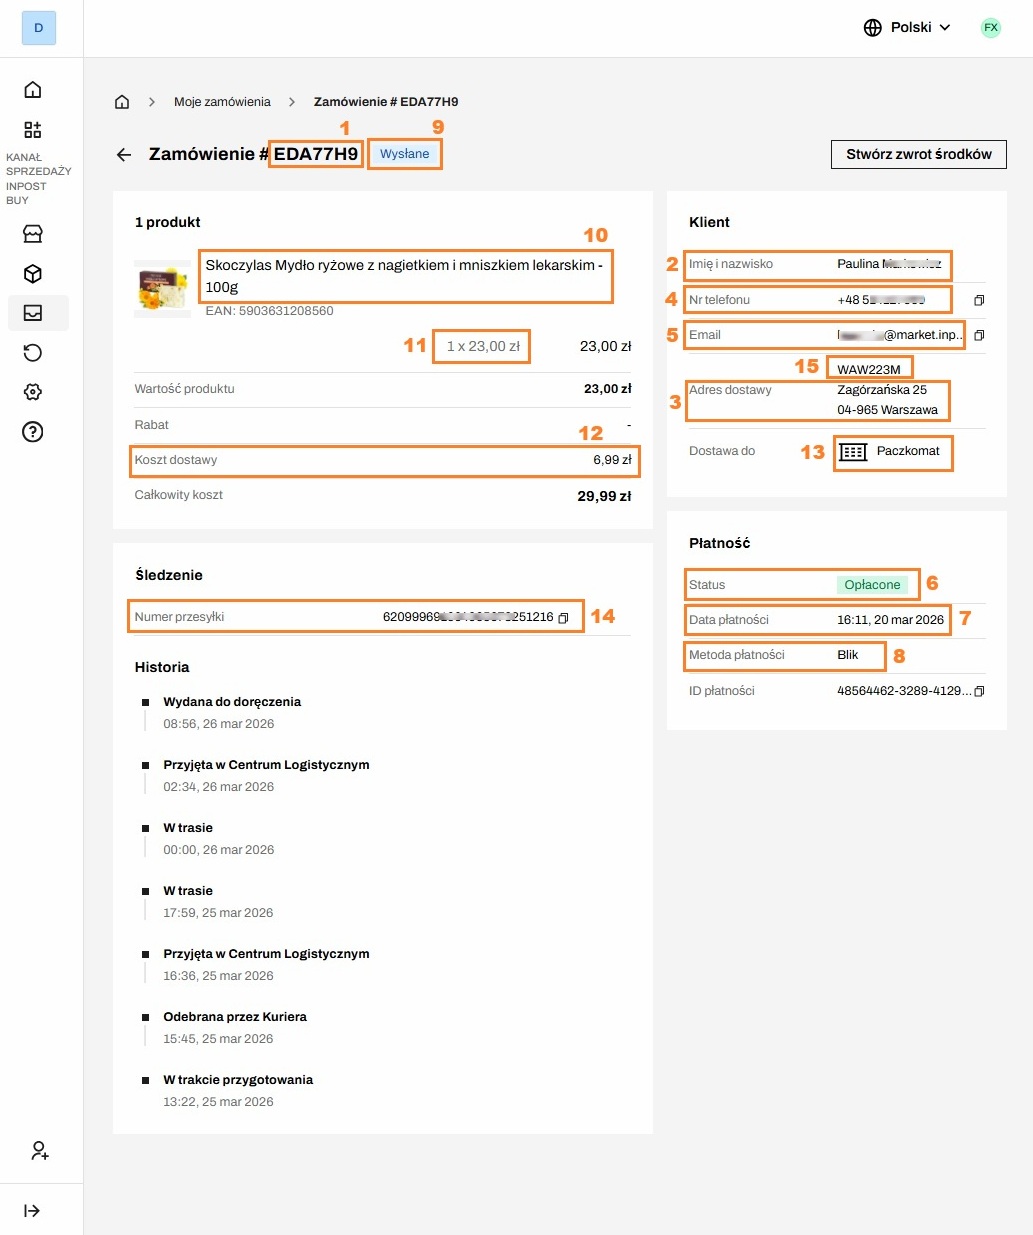Click the add user icon
The image size is (1033, 1235).
coord(39,1151)
